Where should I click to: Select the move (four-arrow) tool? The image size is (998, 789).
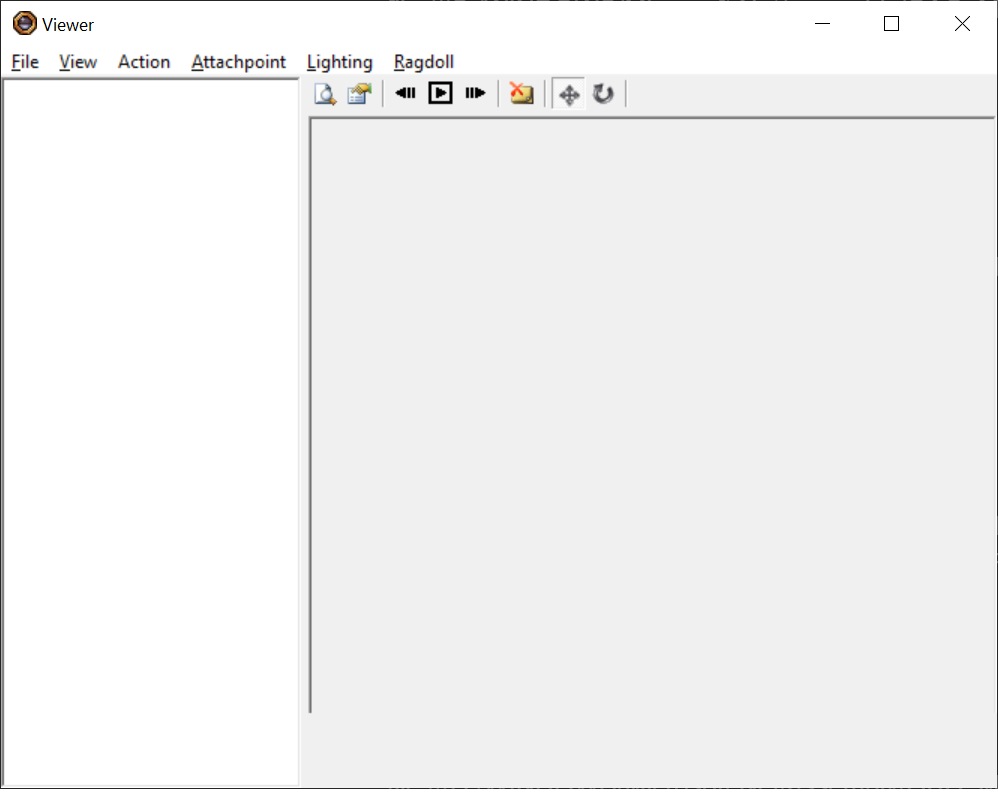[568, 94]
